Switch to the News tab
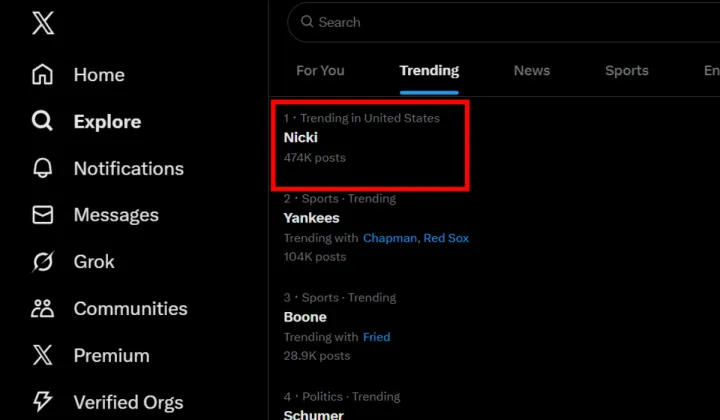The width and height of the screenshot is (720, 420). 532,71
